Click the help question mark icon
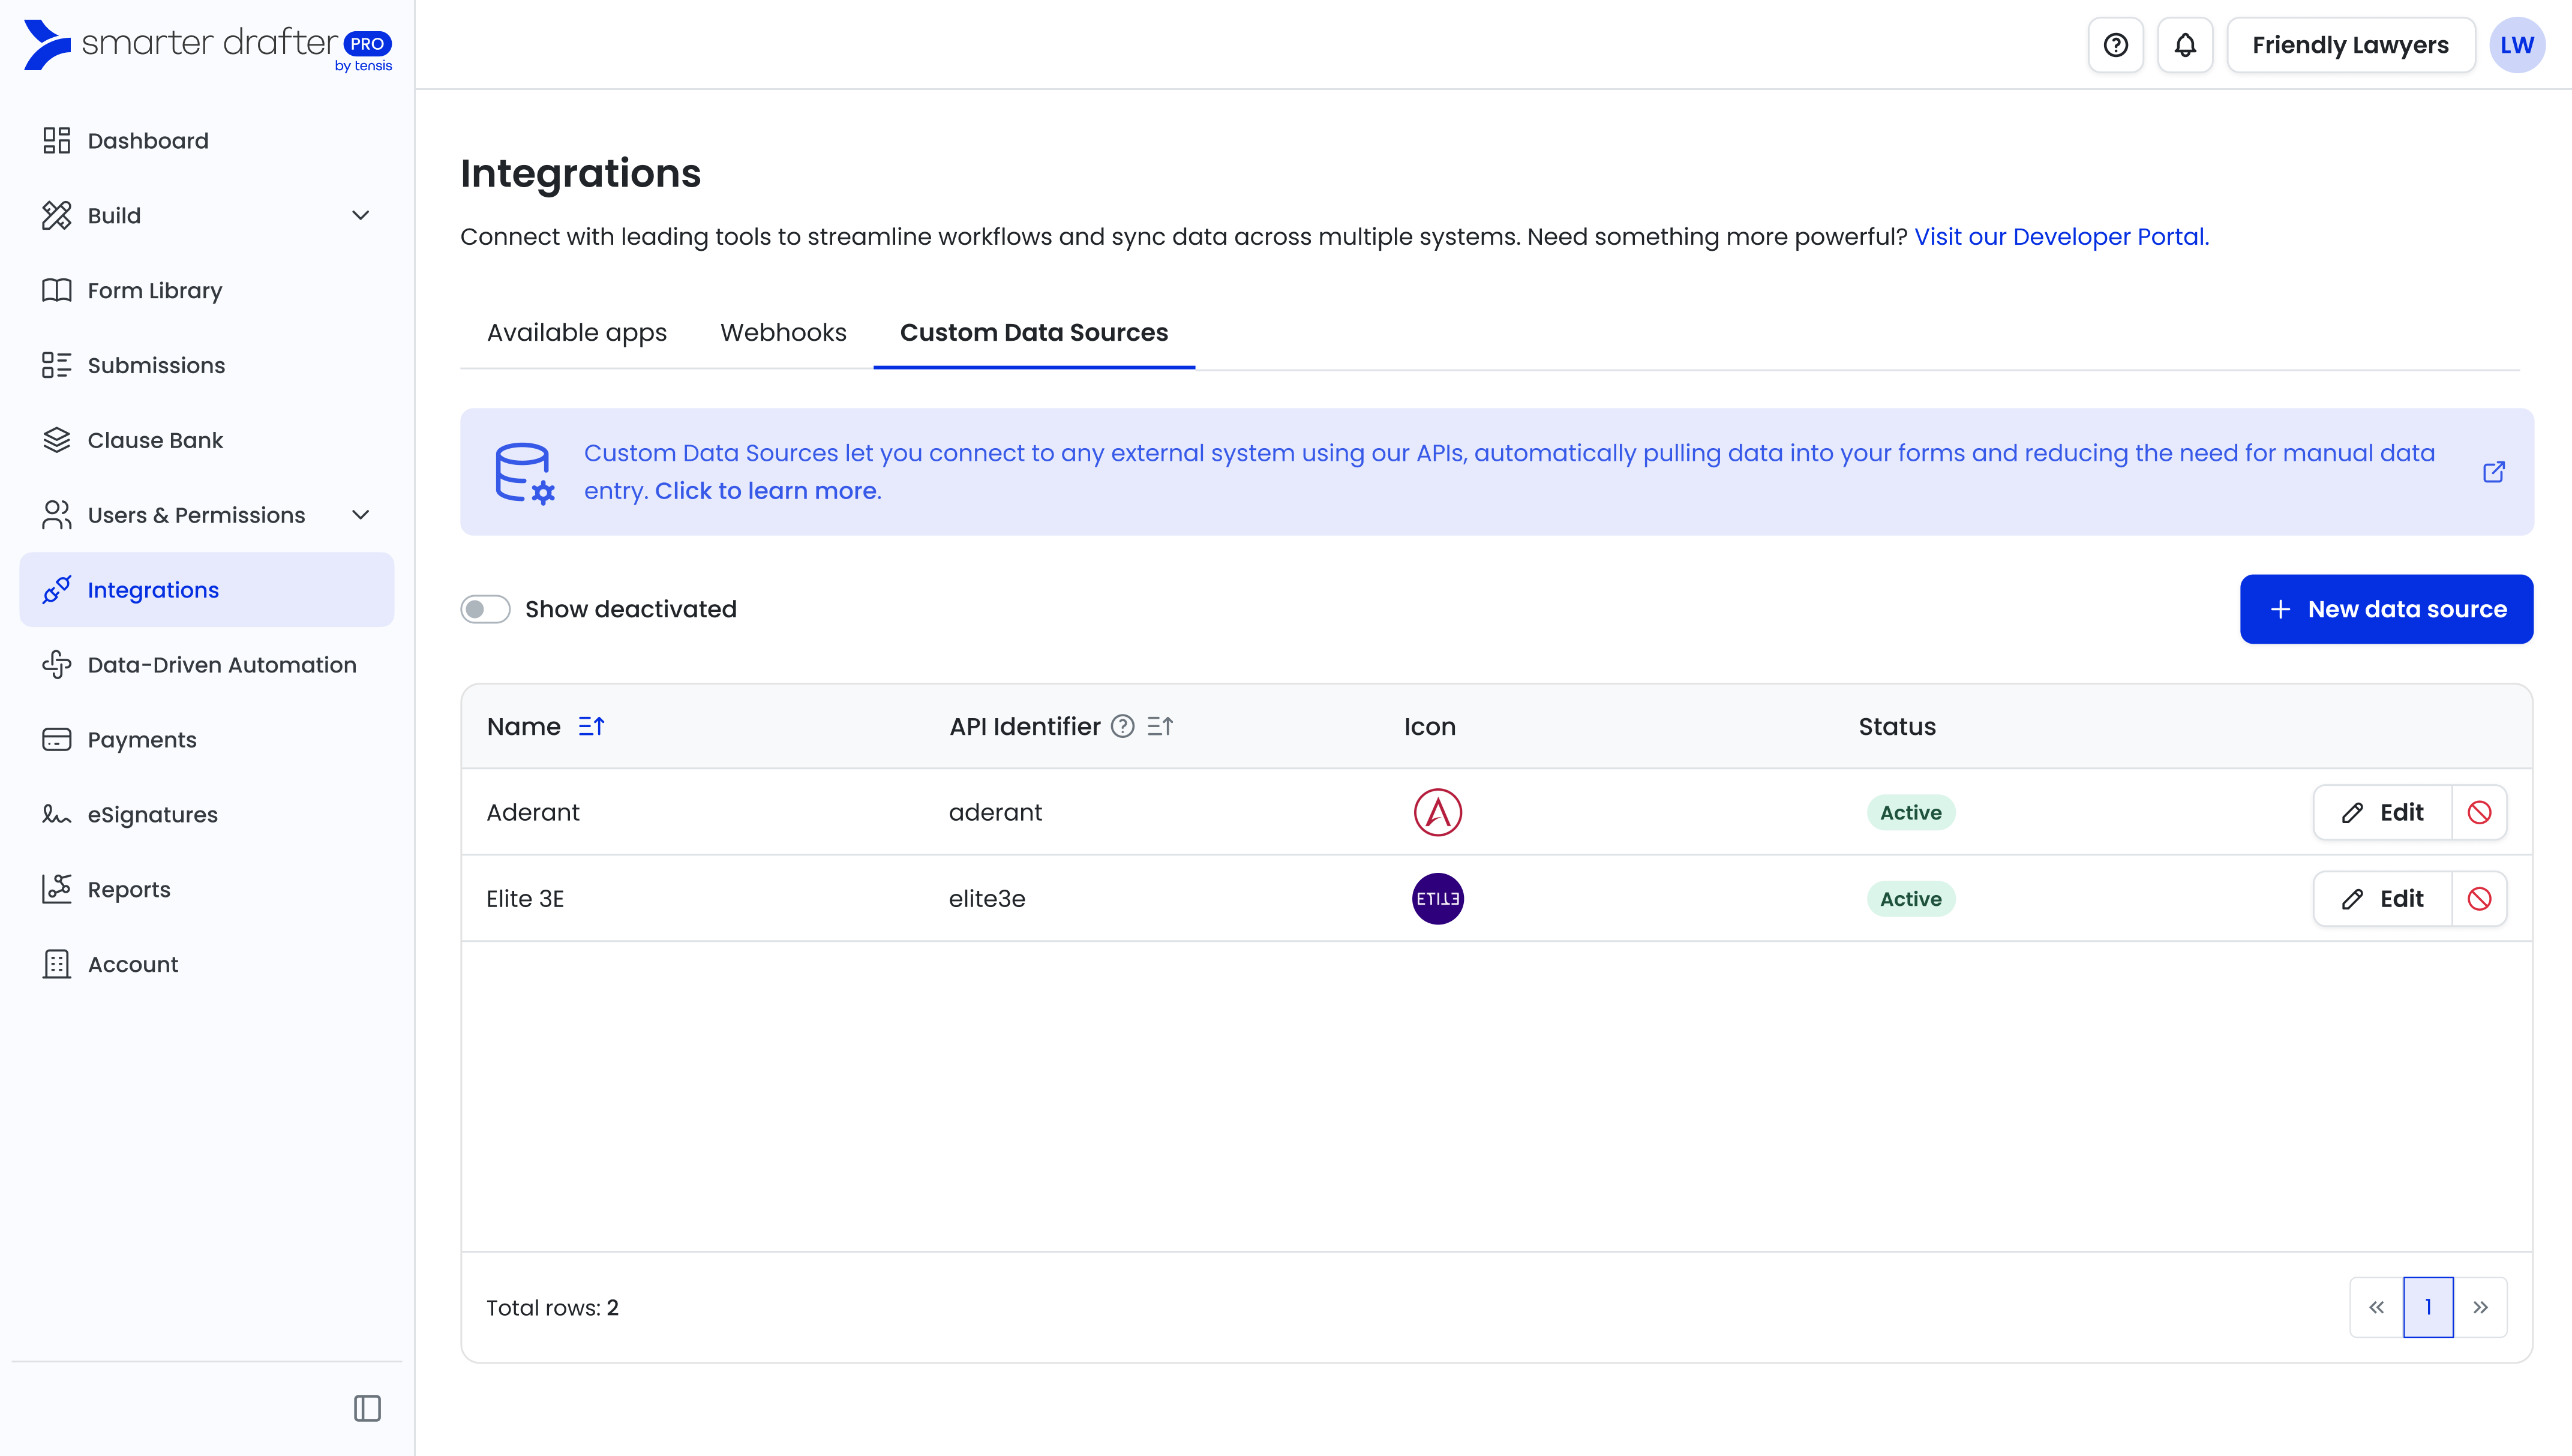This screenshot has height=1456, width=2572. (x=2115, y=45)
